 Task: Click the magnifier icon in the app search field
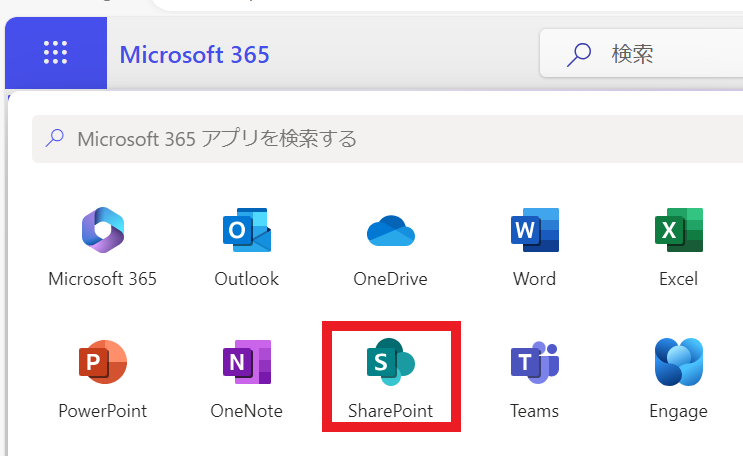55,138
